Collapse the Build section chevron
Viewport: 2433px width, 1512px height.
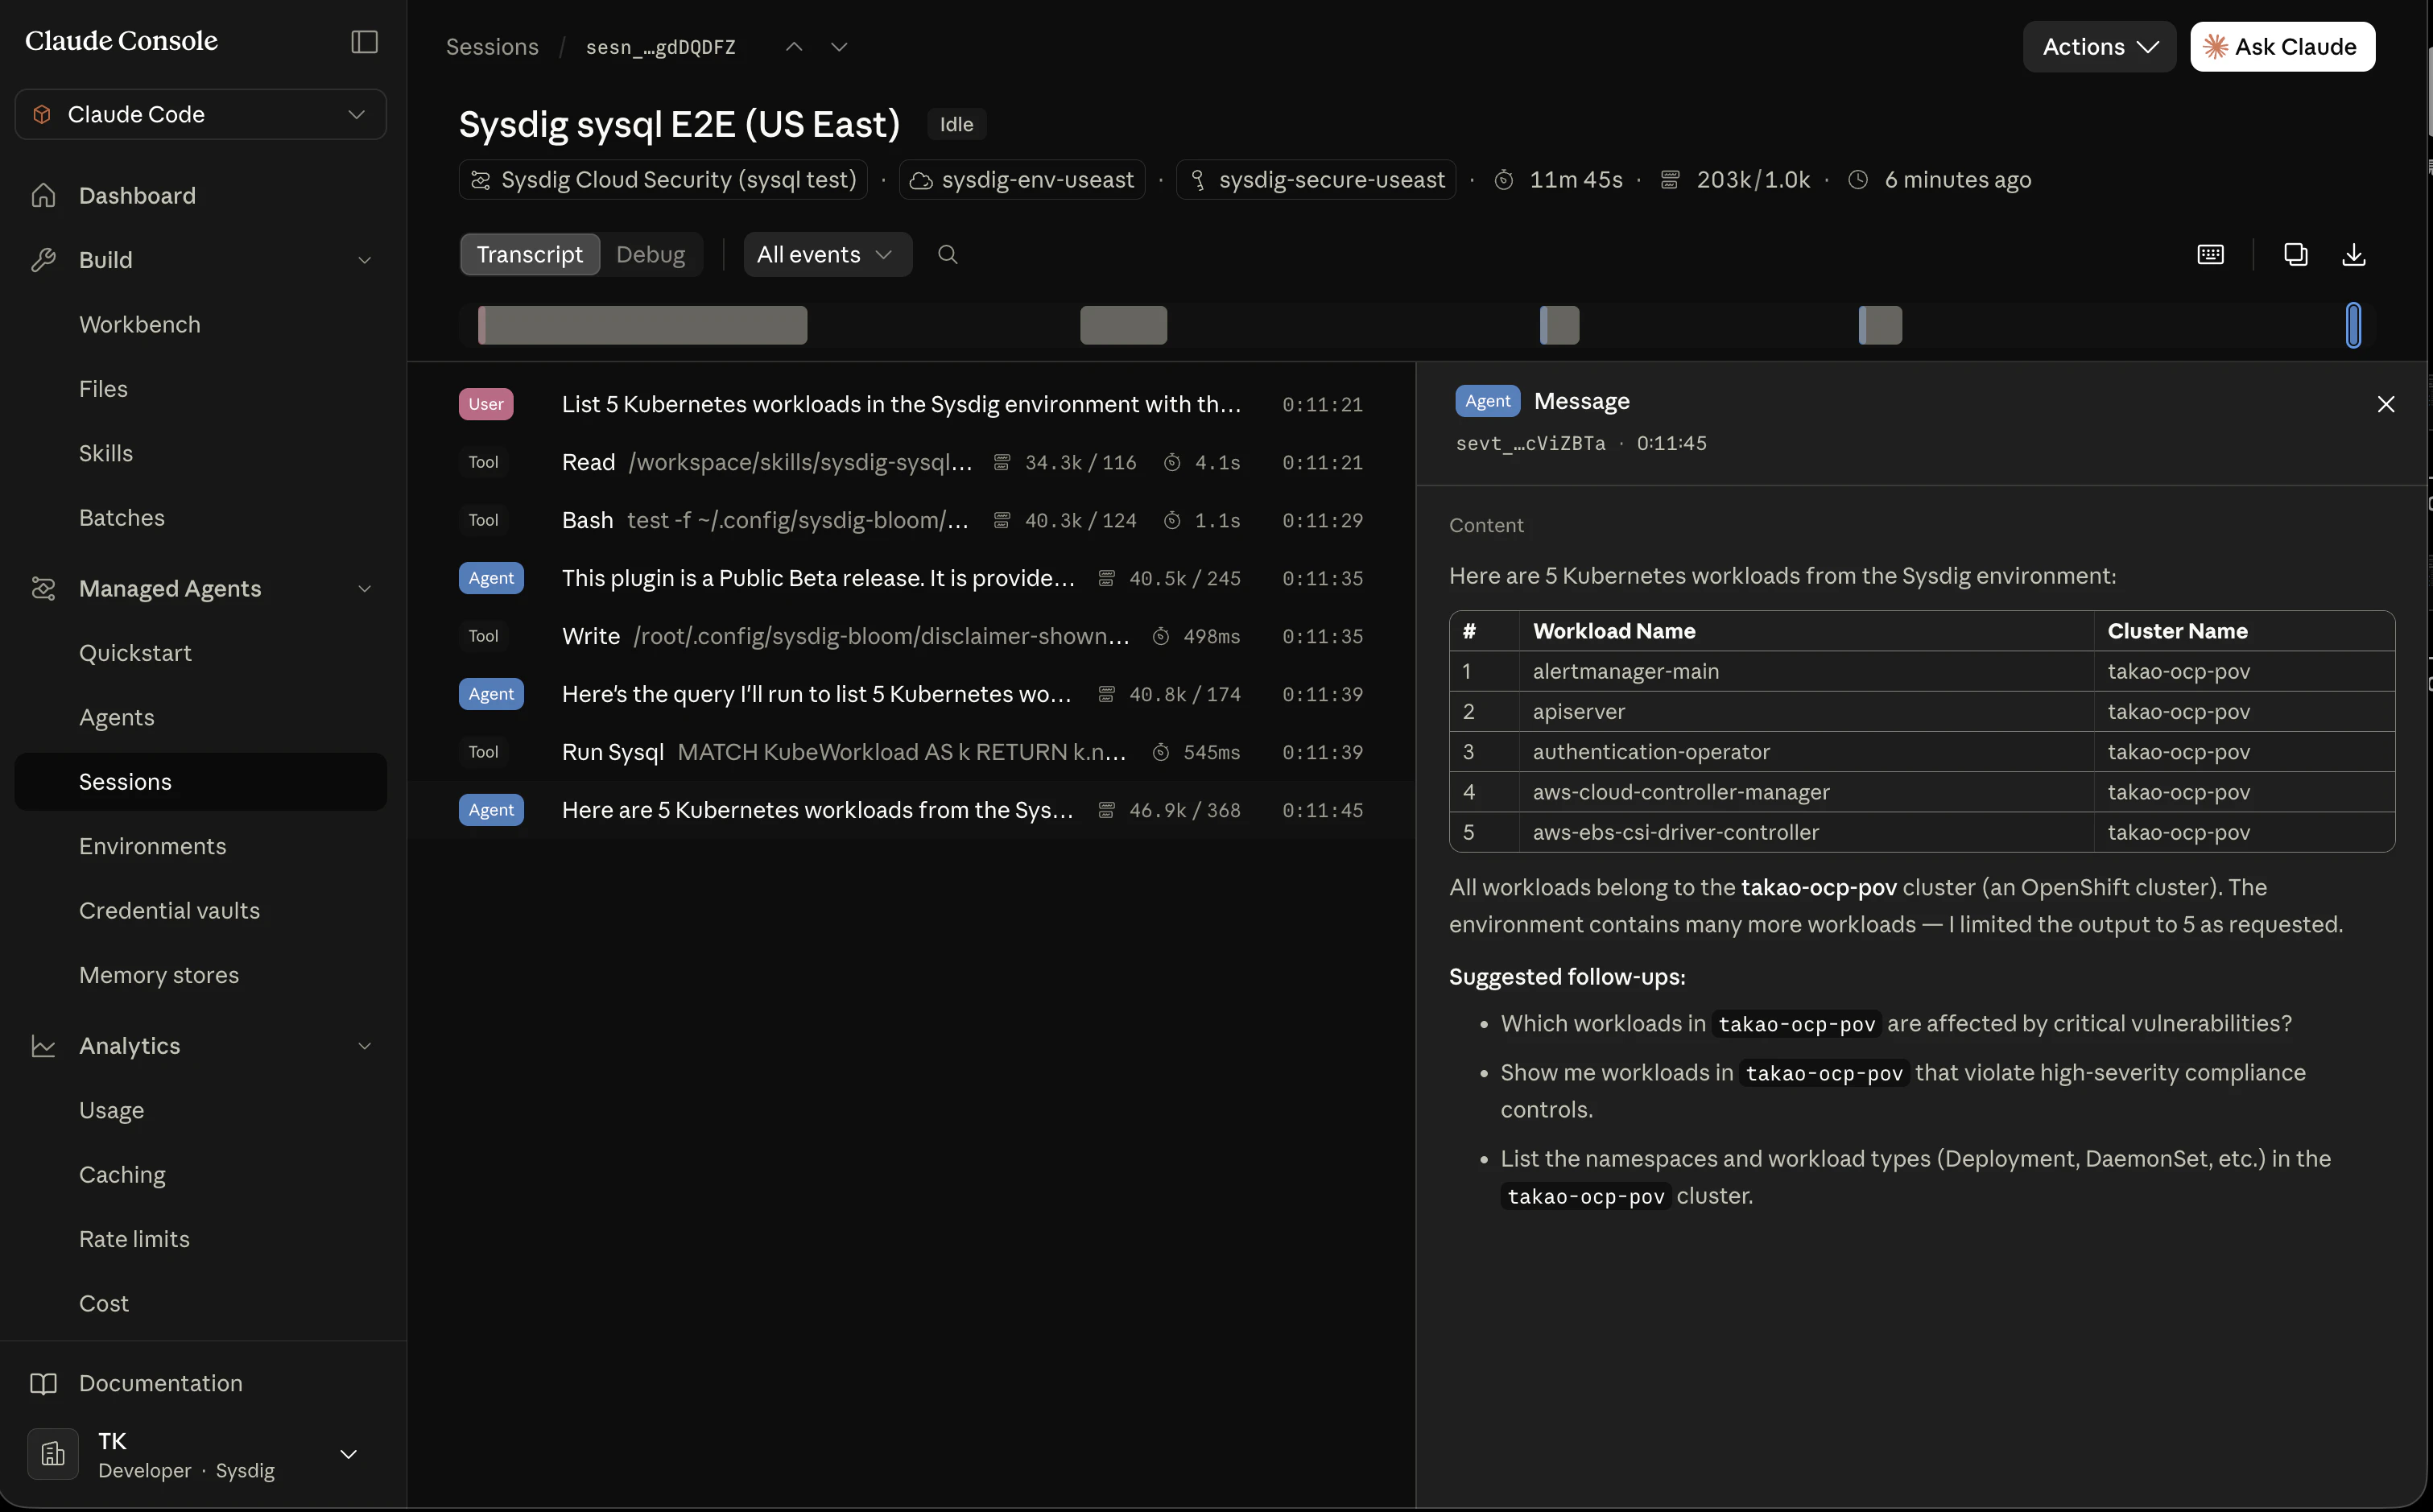click(x=365, y=260)
